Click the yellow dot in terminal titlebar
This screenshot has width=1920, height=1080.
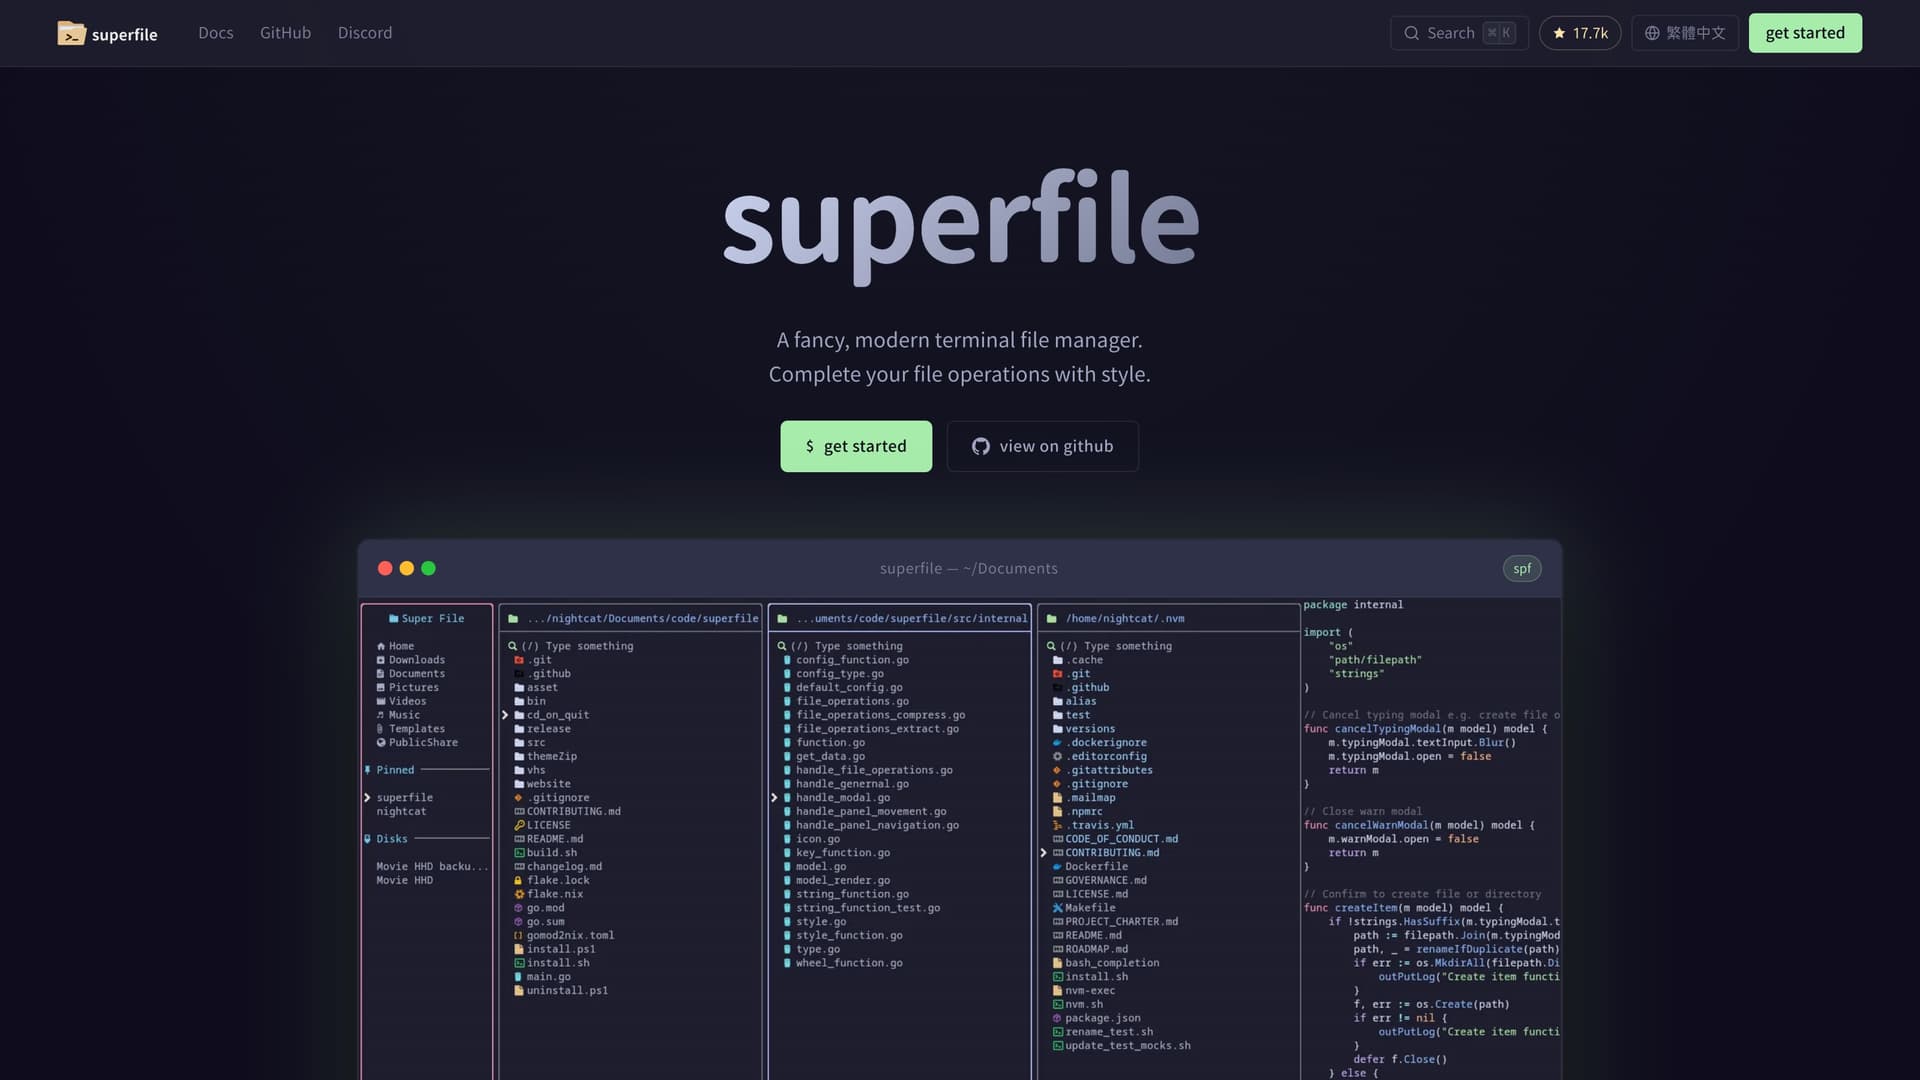[407, 568]
